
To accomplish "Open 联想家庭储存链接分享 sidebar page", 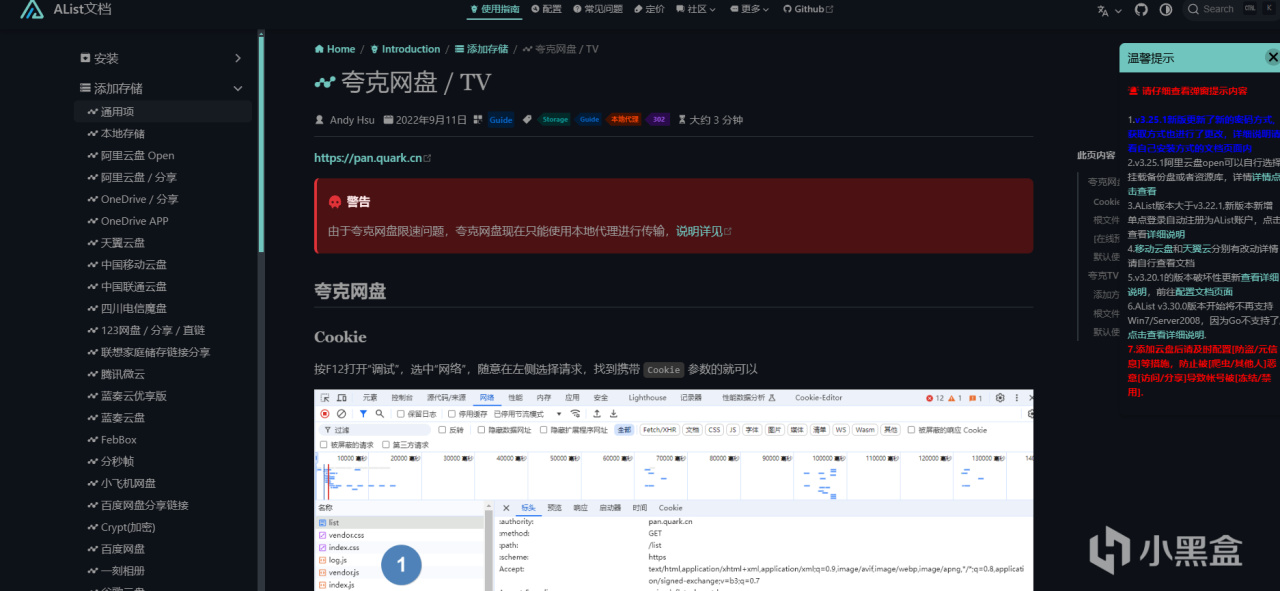I will [162, 352].
